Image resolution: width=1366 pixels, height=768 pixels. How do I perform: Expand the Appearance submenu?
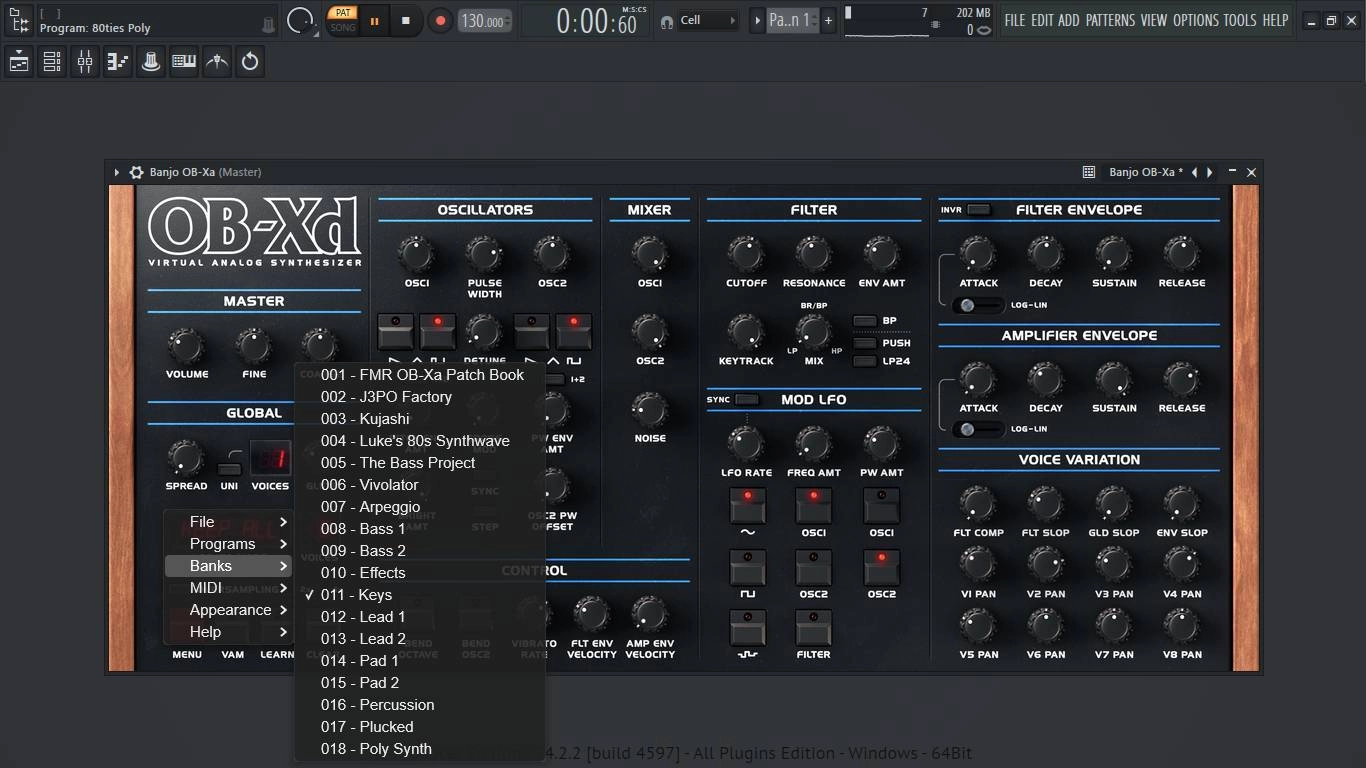[228, 610]
